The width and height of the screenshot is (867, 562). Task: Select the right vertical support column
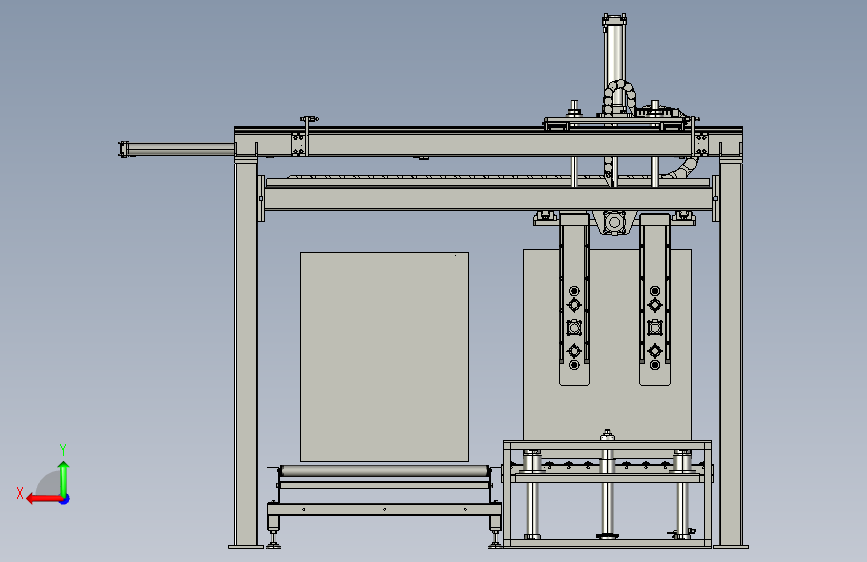click(x=730, y=354)
